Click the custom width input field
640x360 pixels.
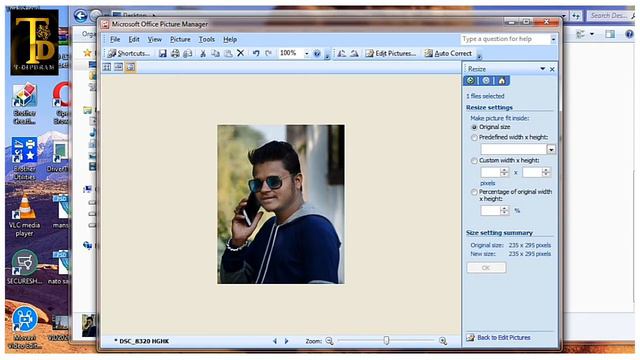[490, 173]
